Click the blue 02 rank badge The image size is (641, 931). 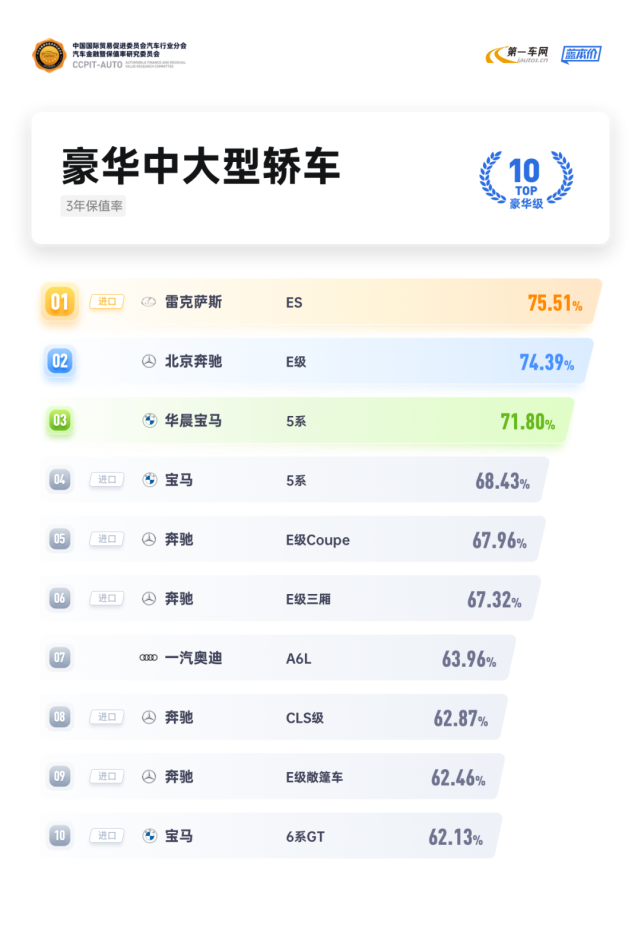[60, 361]
